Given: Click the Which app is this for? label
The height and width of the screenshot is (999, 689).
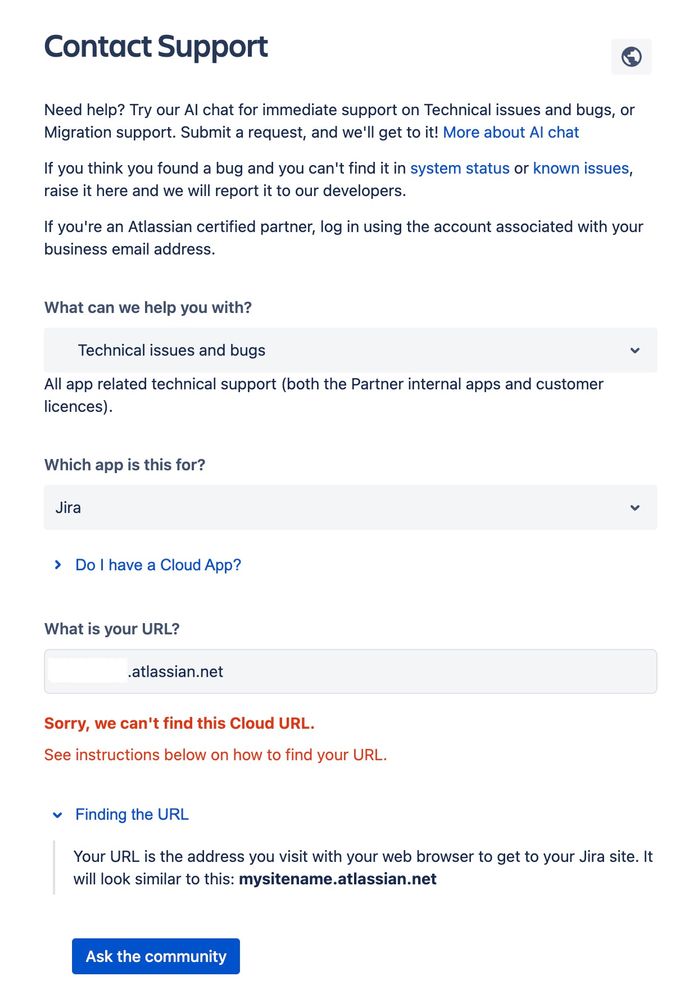Looking at the screenshot, I should point(125,465).
